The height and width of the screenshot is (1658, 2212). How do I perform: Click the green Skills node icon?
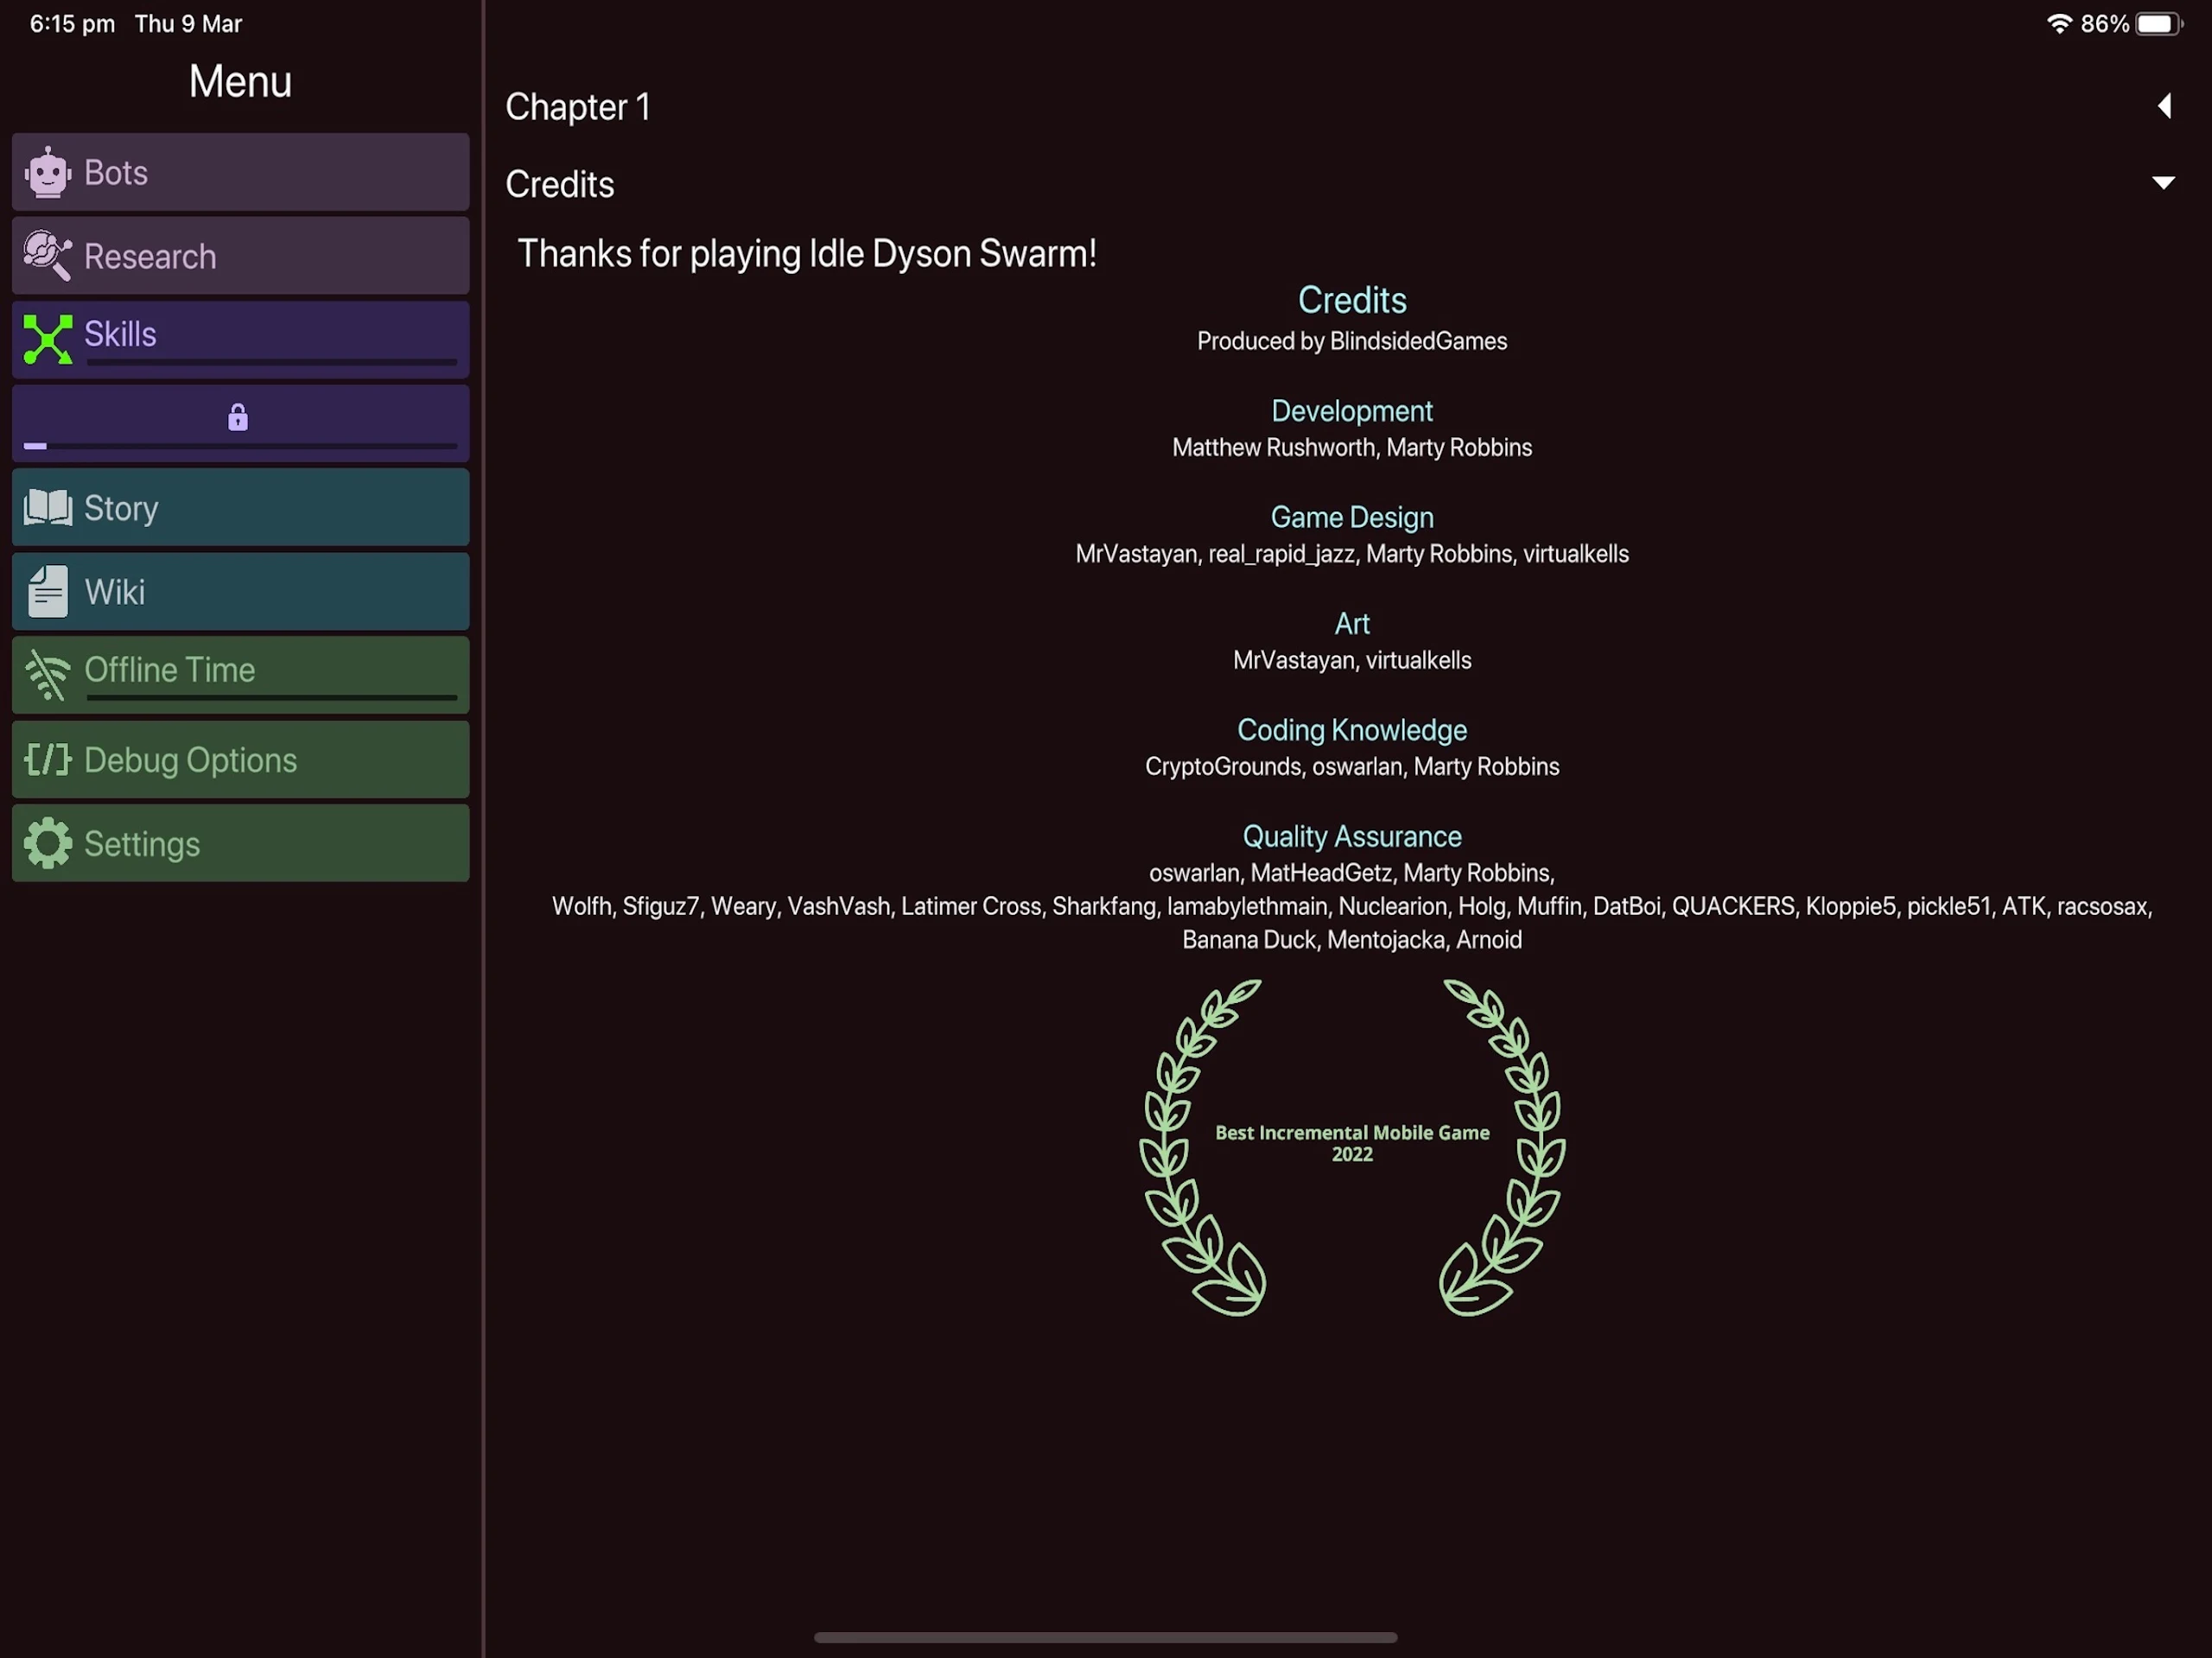point(47,339)
